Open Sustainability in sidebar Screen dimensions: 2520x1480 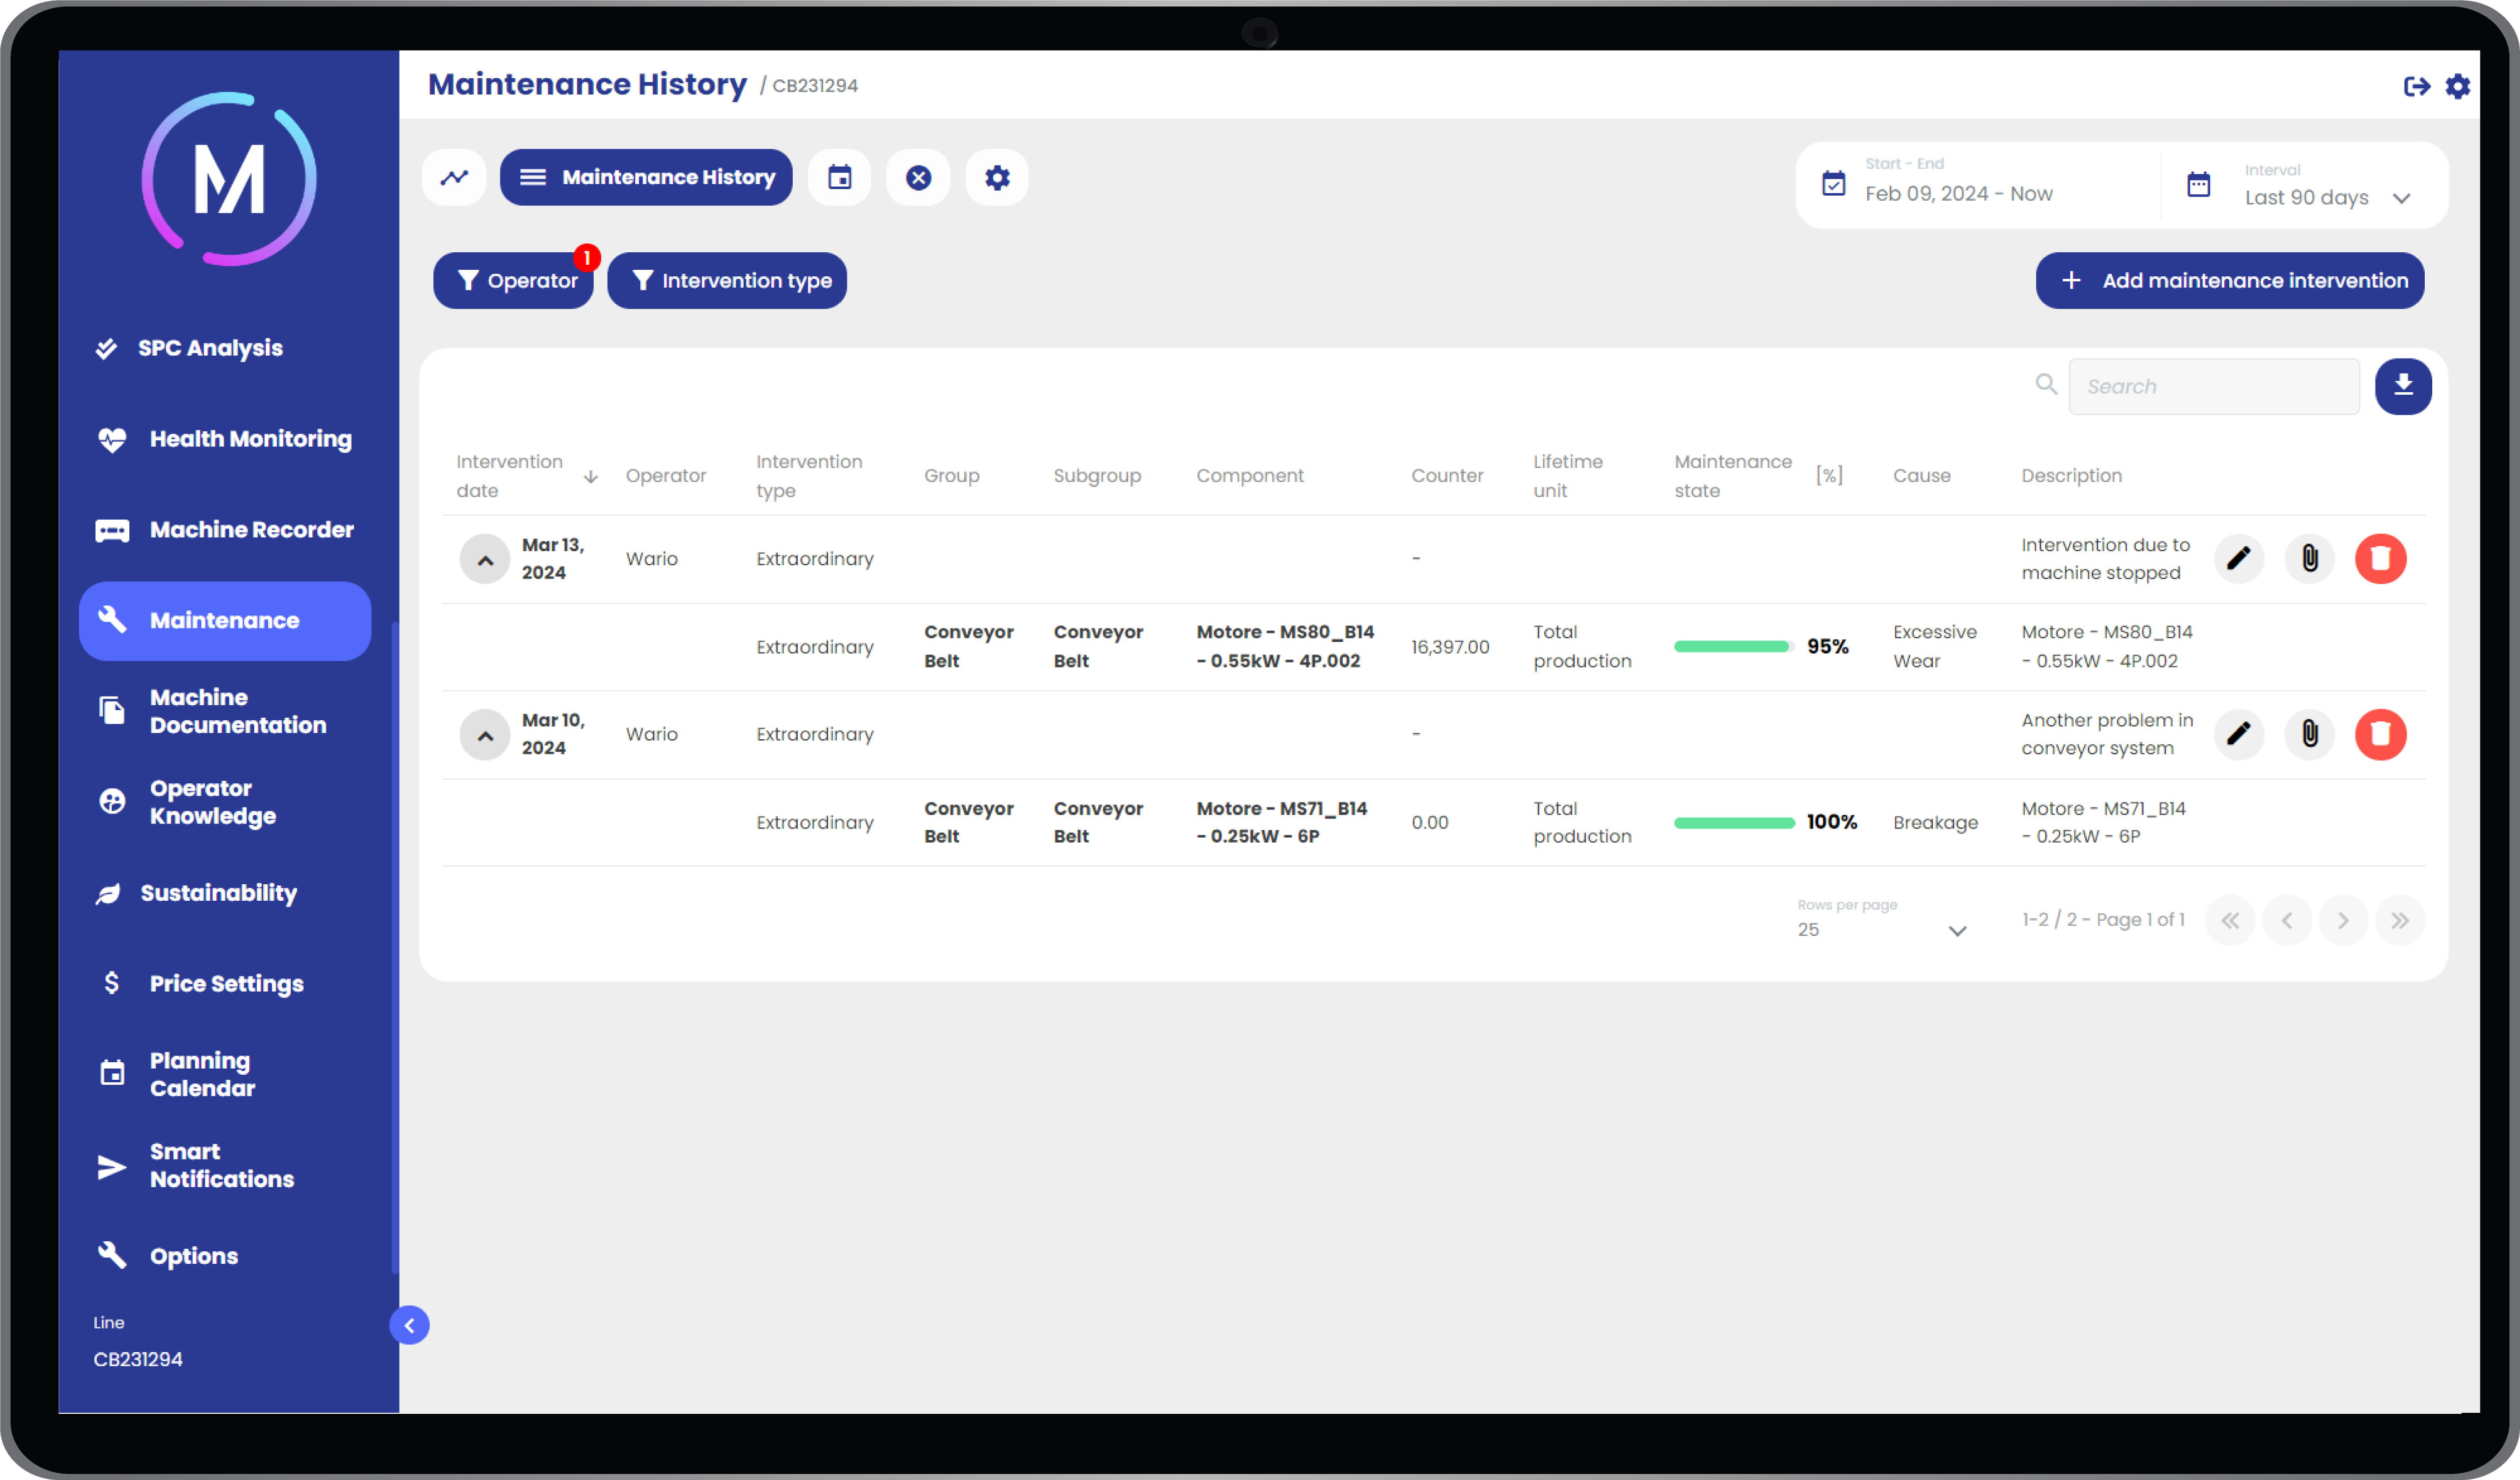coord(225,893)
